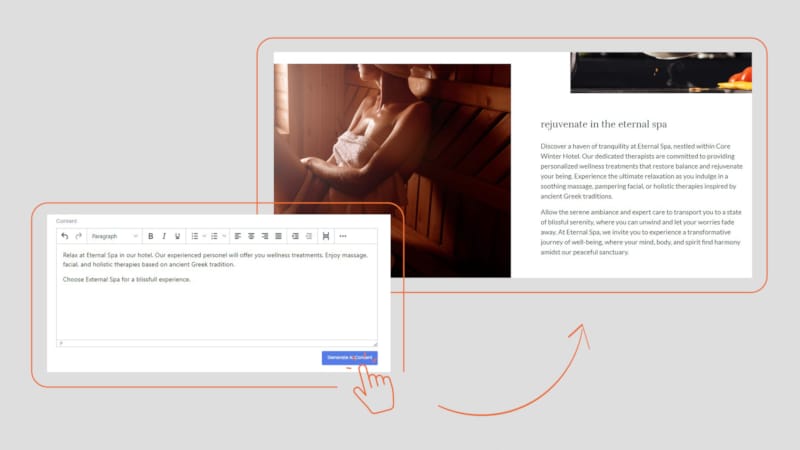Toggle bold formatting
The image size is (800, 450).
pos(151,236)
